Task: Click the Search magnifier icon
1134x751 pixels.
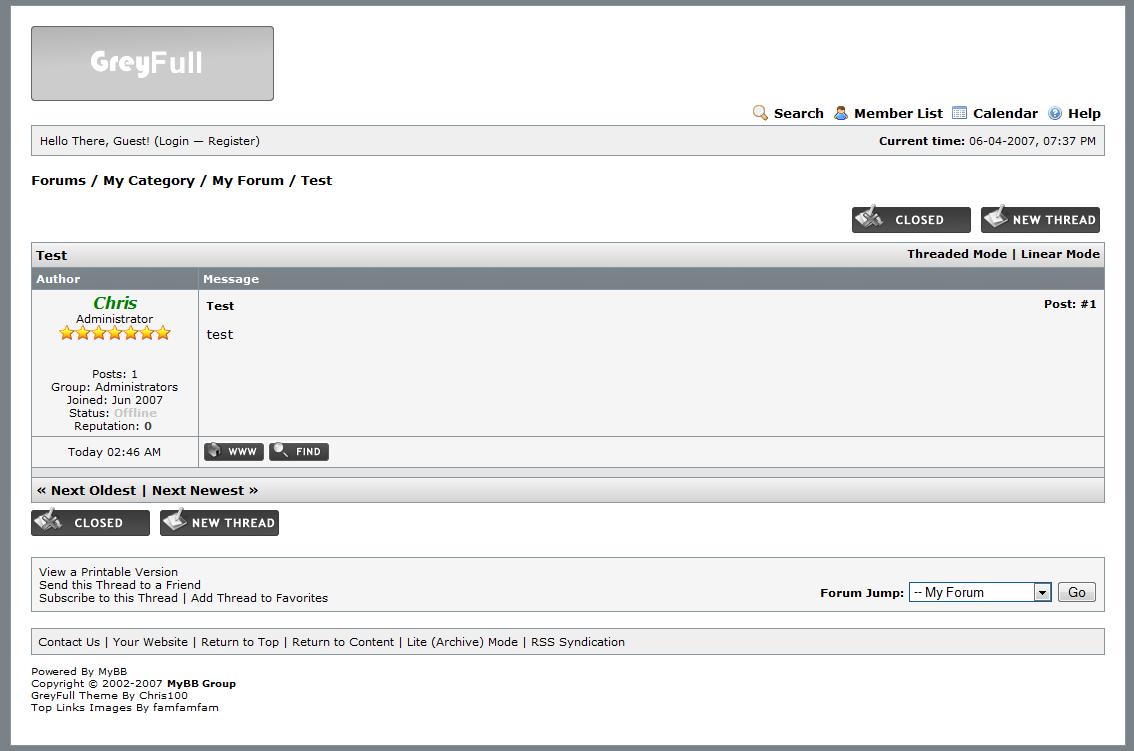Action: (x=760, y=113)
